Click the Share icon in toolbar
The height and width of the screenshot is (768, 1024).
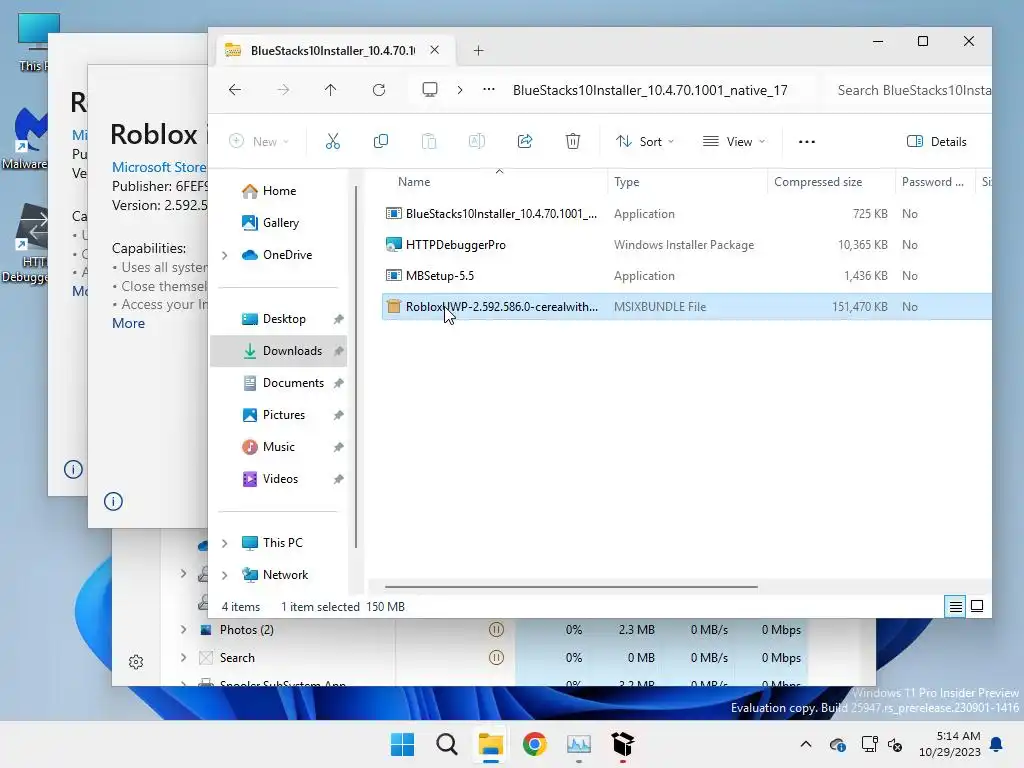coord(525,141)
